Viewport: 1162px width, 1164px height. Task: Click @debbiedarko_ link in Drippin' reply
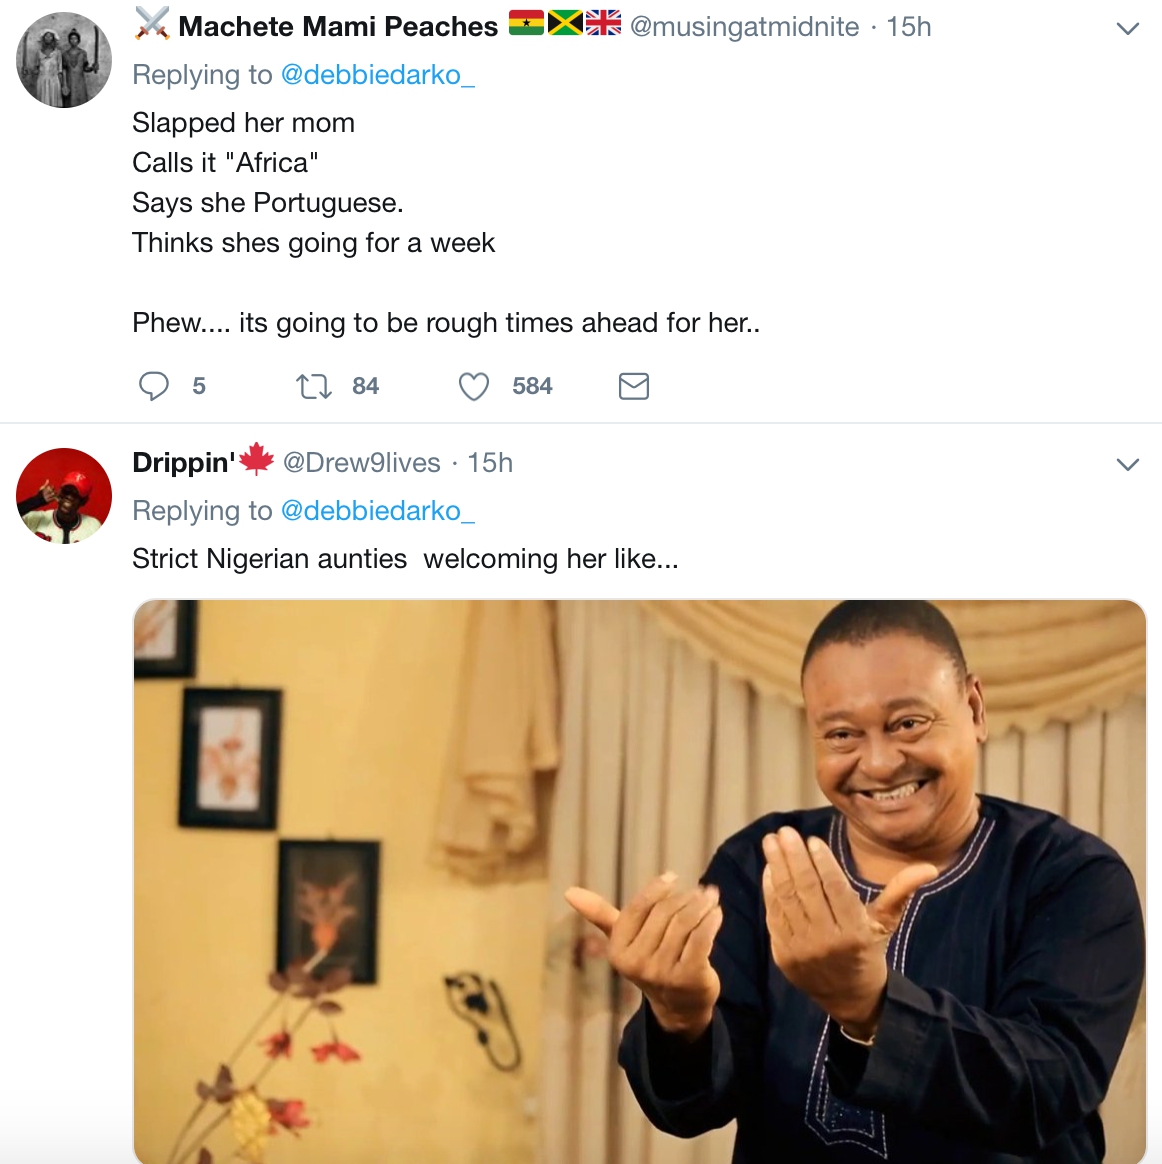(378, 511)
